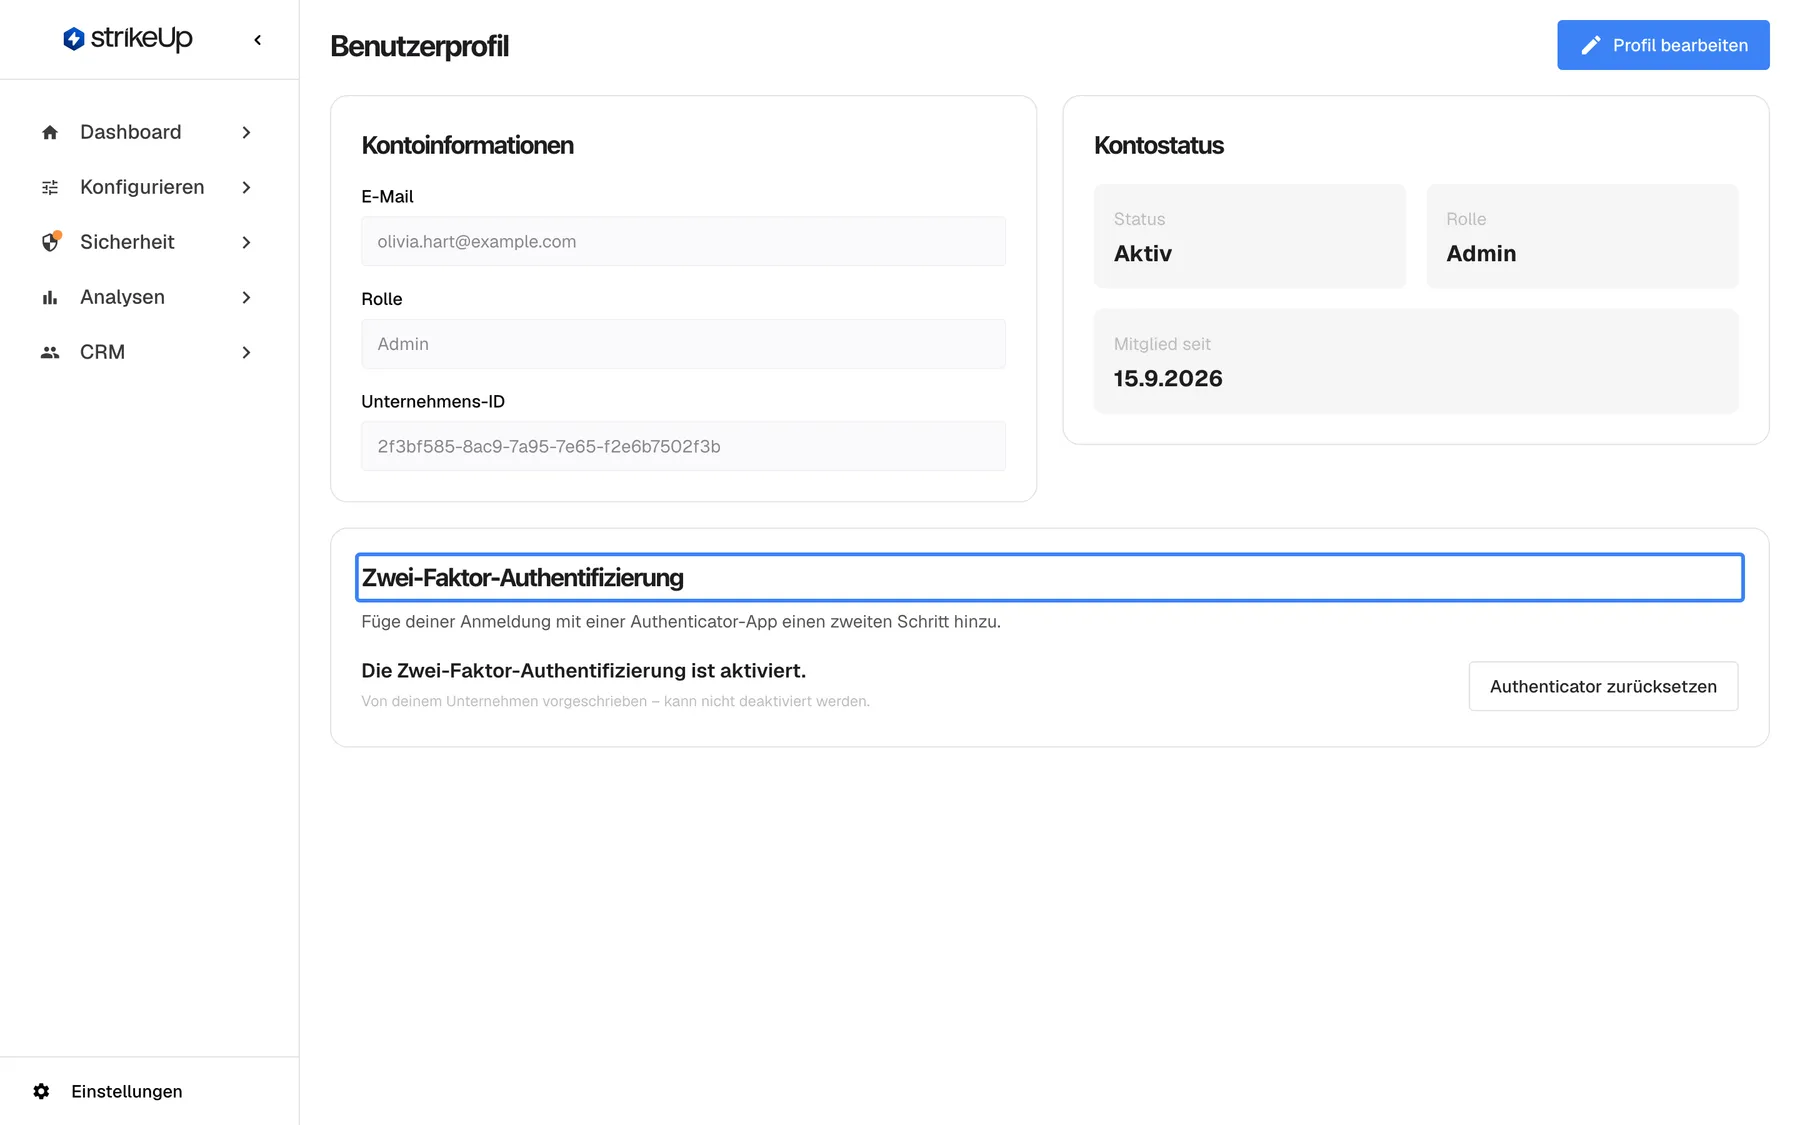Image resolution: width=1800 pixels, height=1125 pixels.
Task: Open the Konfigurieren menu item
Action: pyautogui.click(x=149, y=187)
